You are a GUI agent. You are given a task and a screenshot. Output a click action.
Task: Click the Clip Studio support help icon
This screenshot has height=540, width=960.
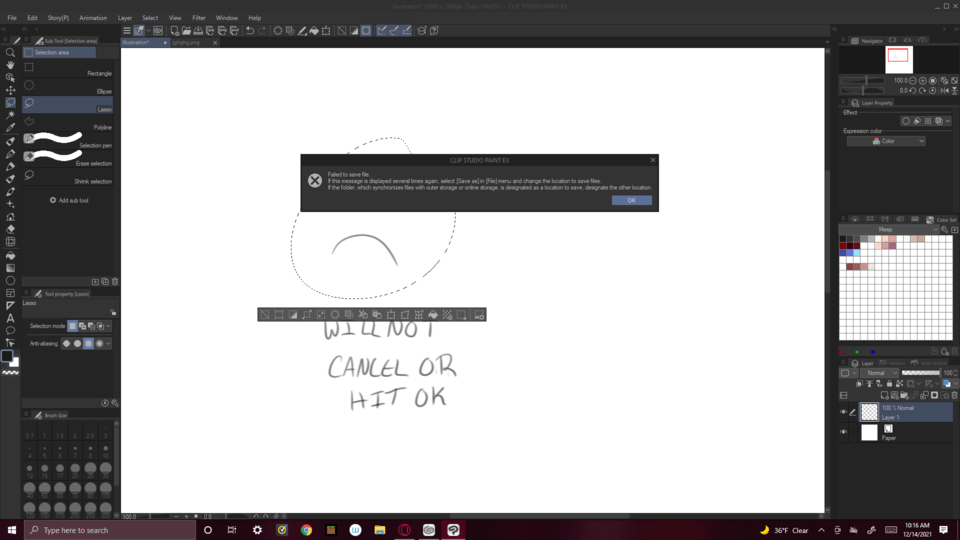tap(434, 31)
